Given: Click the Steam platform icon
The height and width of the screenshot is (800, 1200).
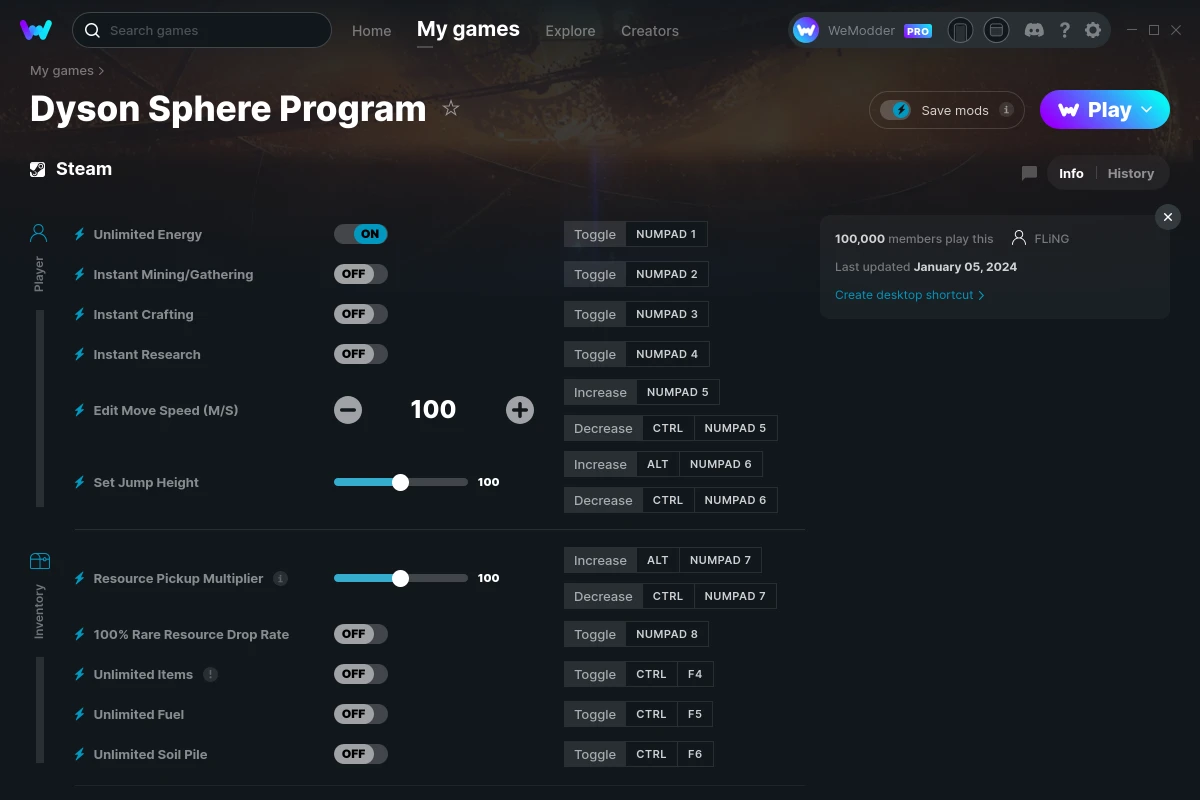Looking at the screenshot, I should click(38, 168).
